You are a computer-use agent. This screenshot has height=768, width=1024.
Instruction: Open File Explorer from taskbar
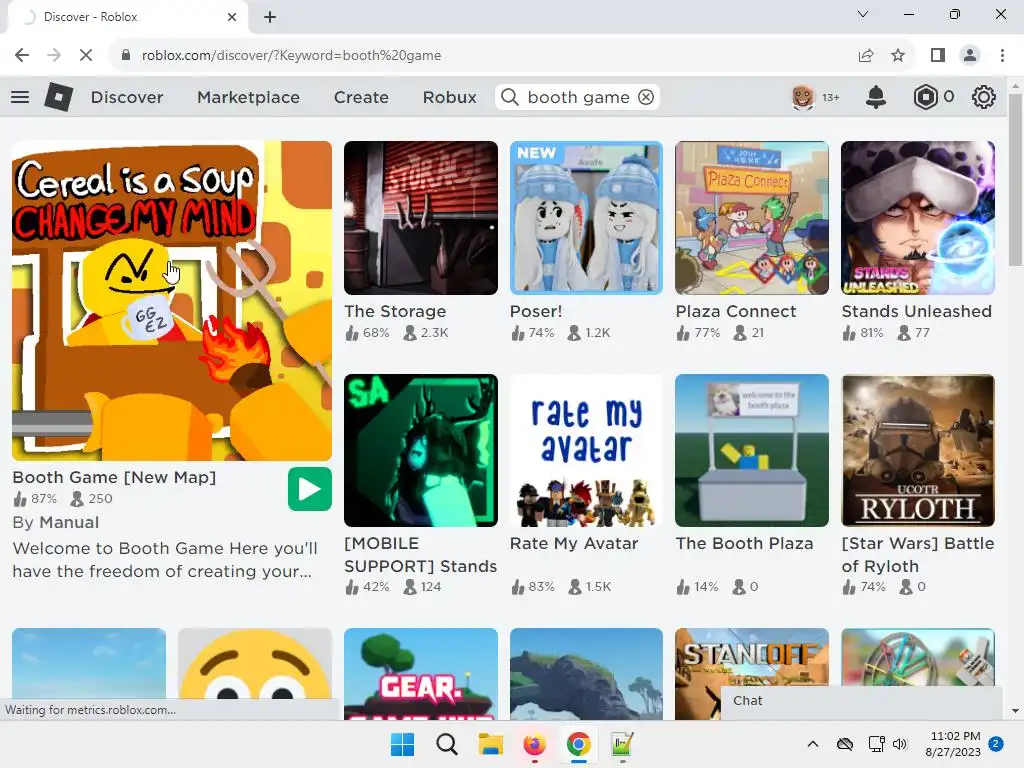click(490, 744)
